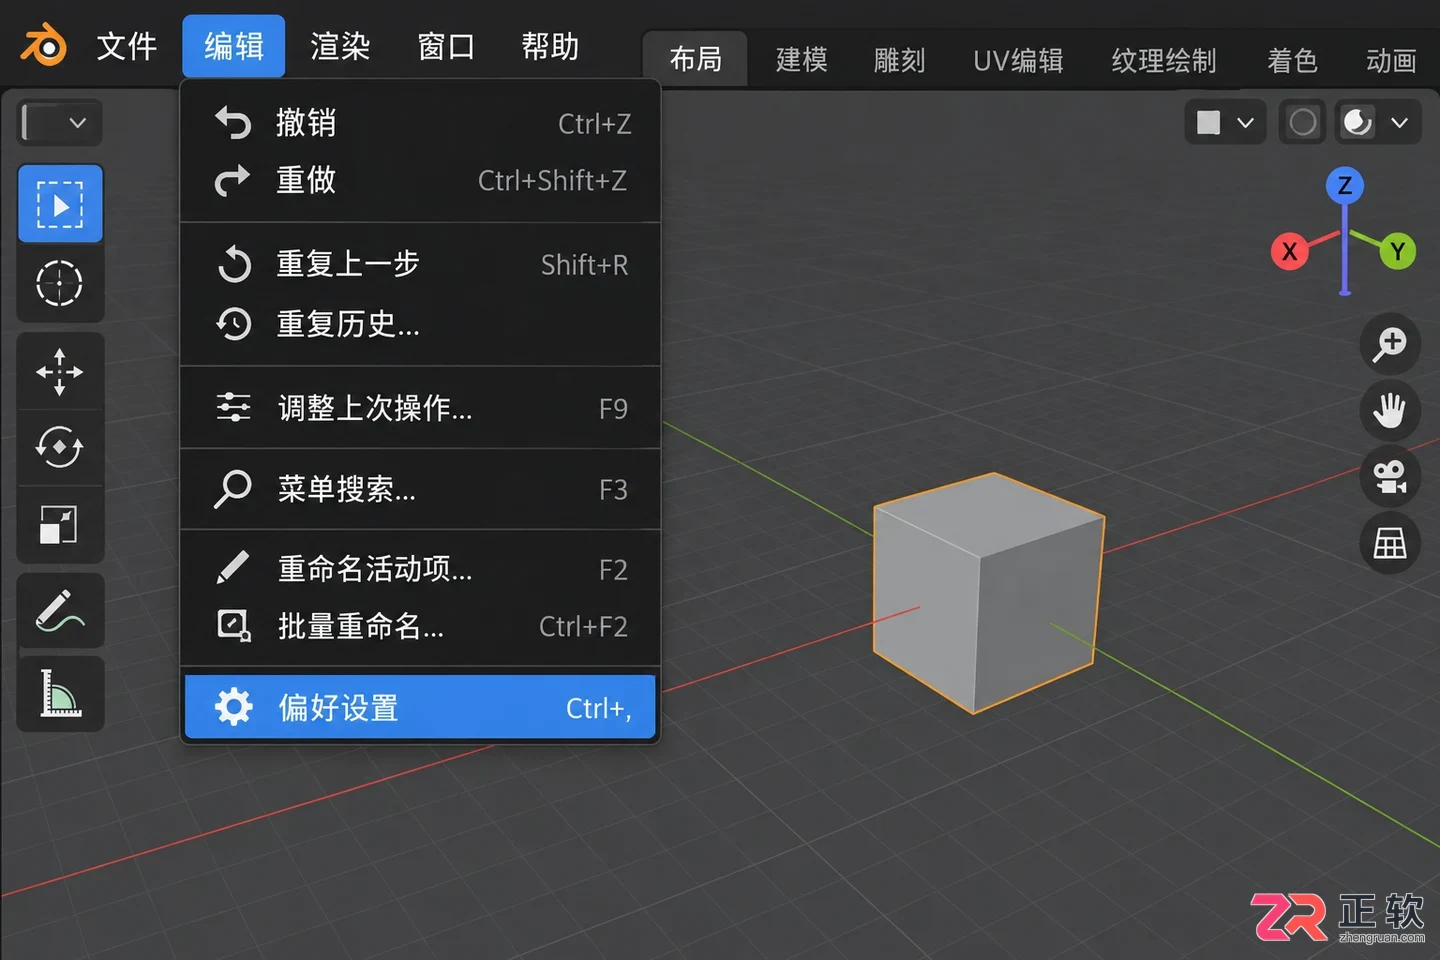
Task: Switch to the UV编辑 workspace tab
Action: 1018,61
